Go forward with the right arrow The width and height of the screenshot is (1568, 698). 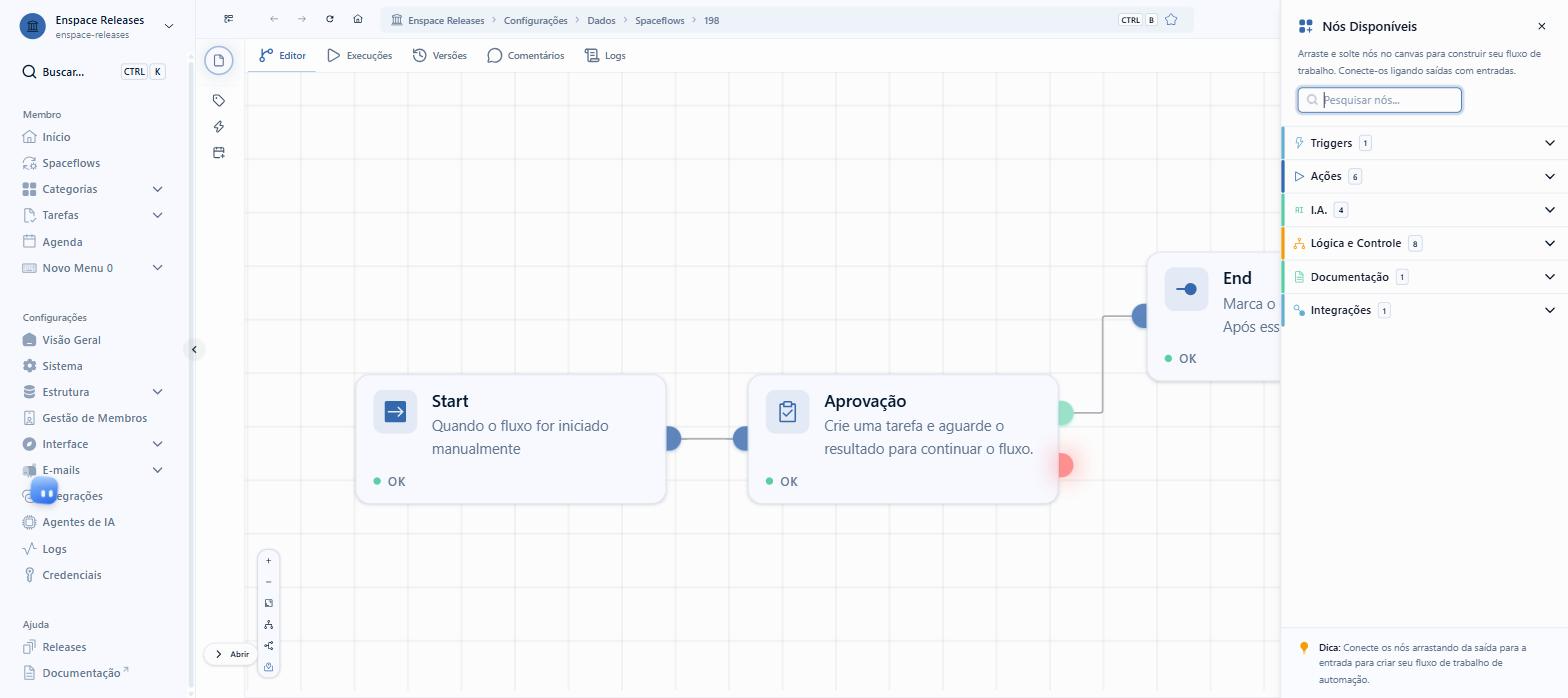coord(302,19)
